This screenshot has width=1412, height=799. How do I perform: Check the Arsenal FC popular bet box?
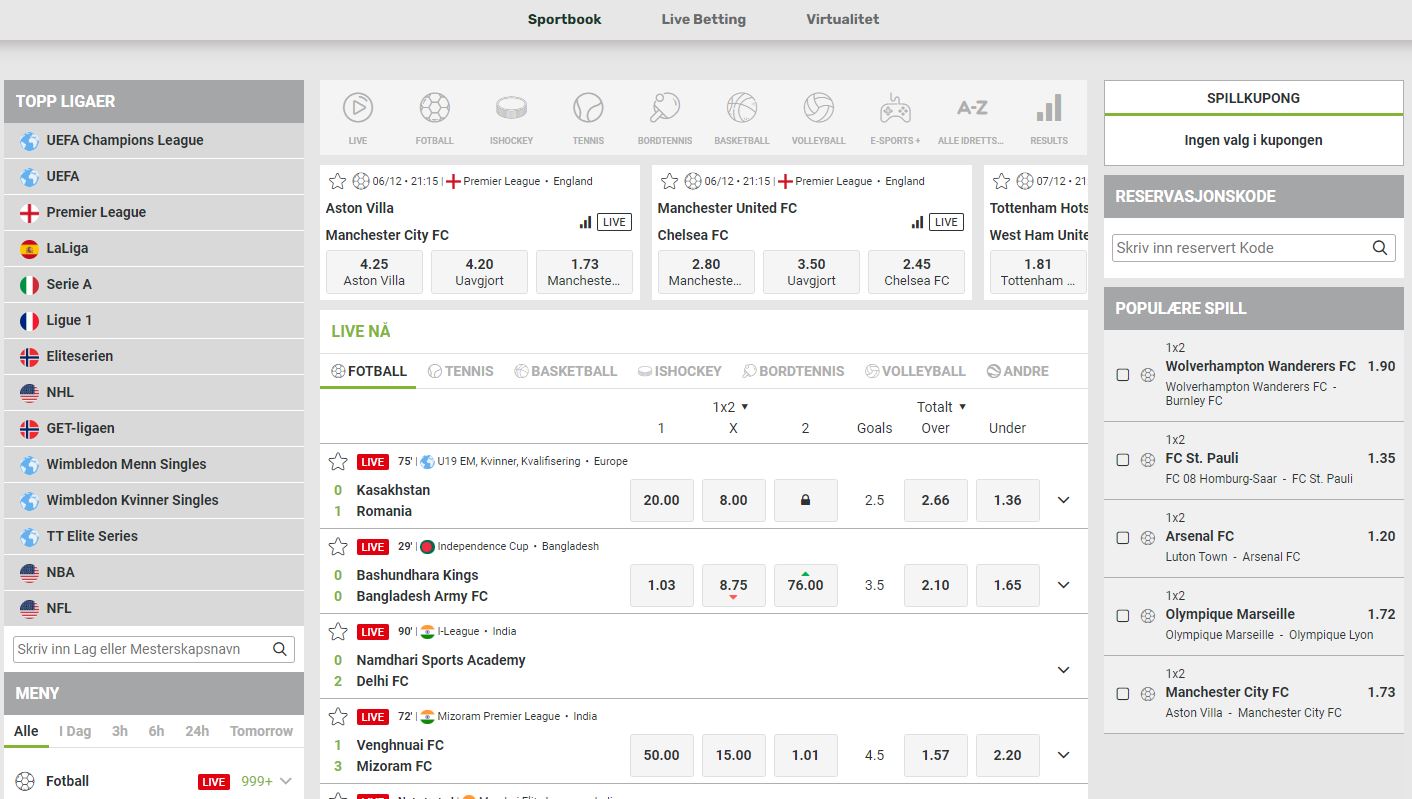click(x=1123, y=538)
